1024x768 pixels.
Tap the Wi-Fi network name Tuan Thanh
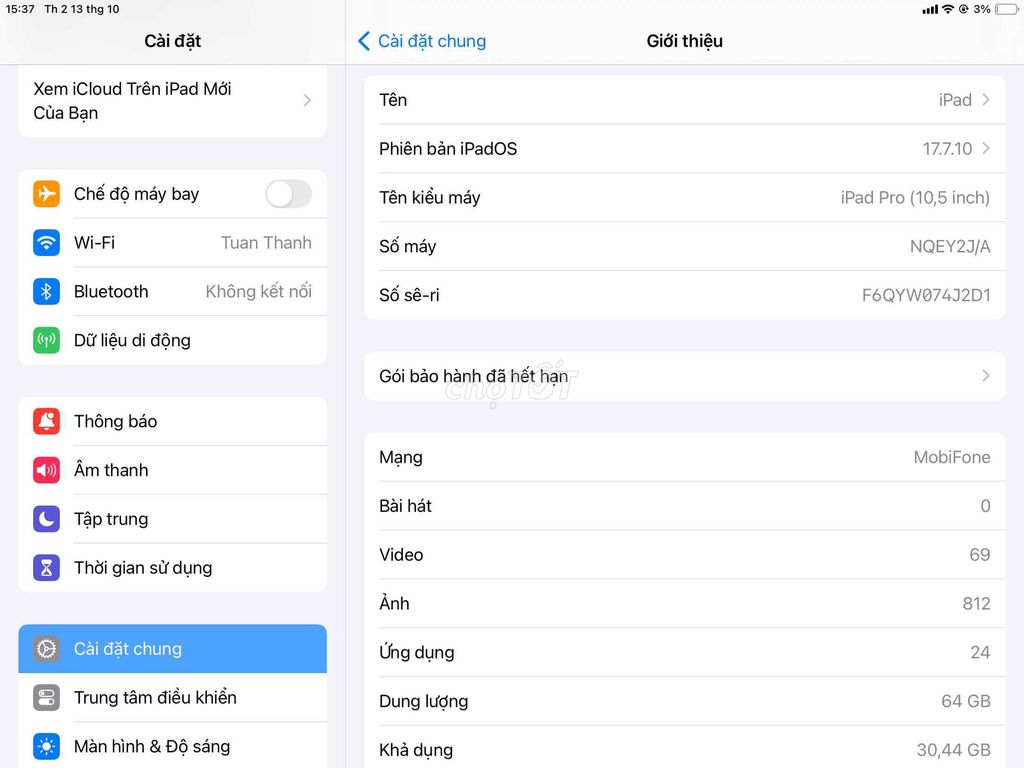[266, 243]
